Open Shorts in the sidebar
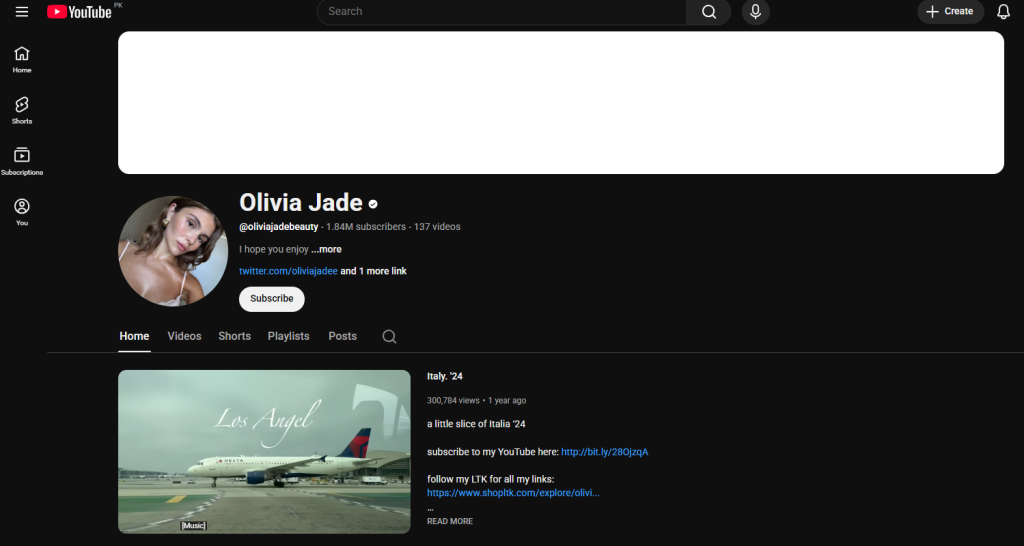Screen dimensions: 1024x546 tap(22, 110)
